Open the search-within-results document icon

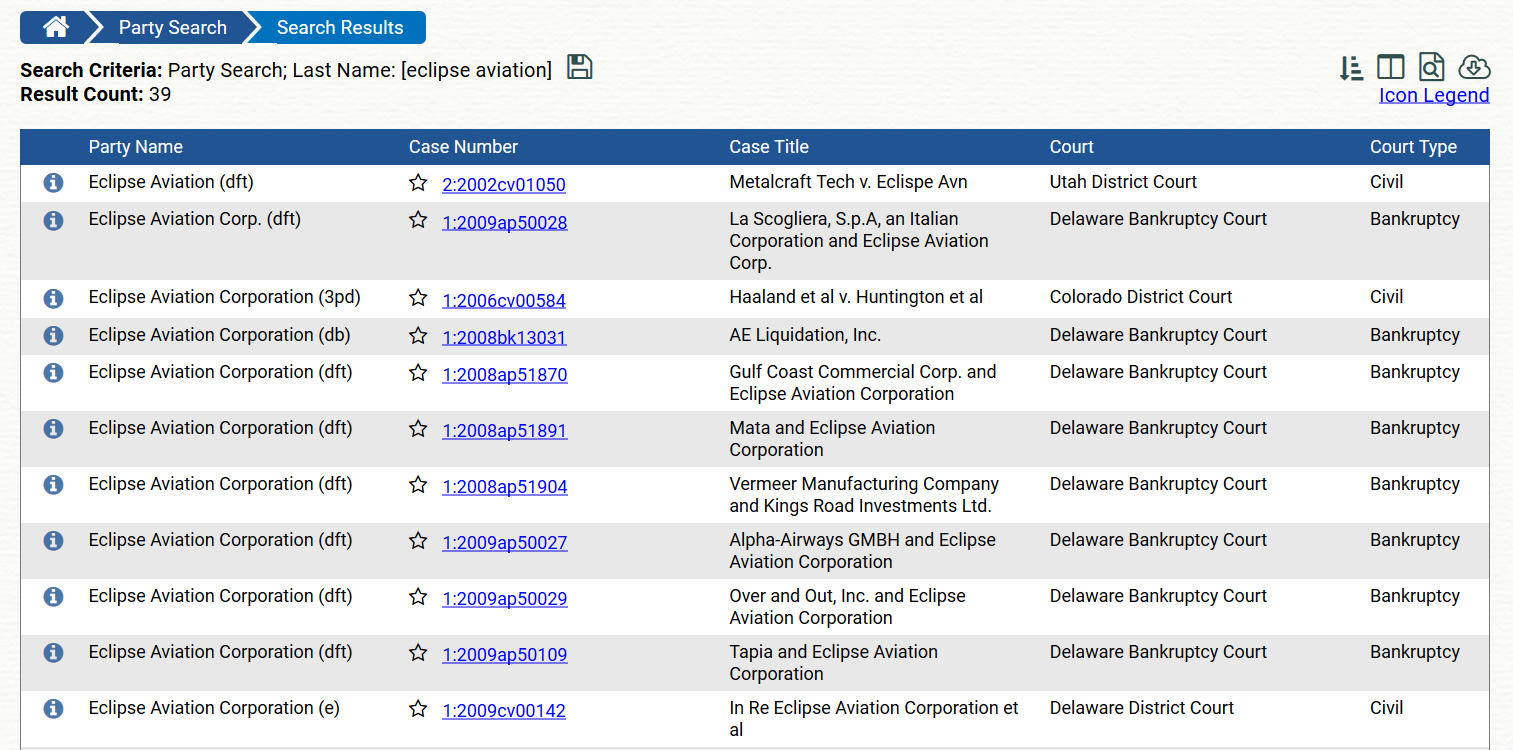1431,67
